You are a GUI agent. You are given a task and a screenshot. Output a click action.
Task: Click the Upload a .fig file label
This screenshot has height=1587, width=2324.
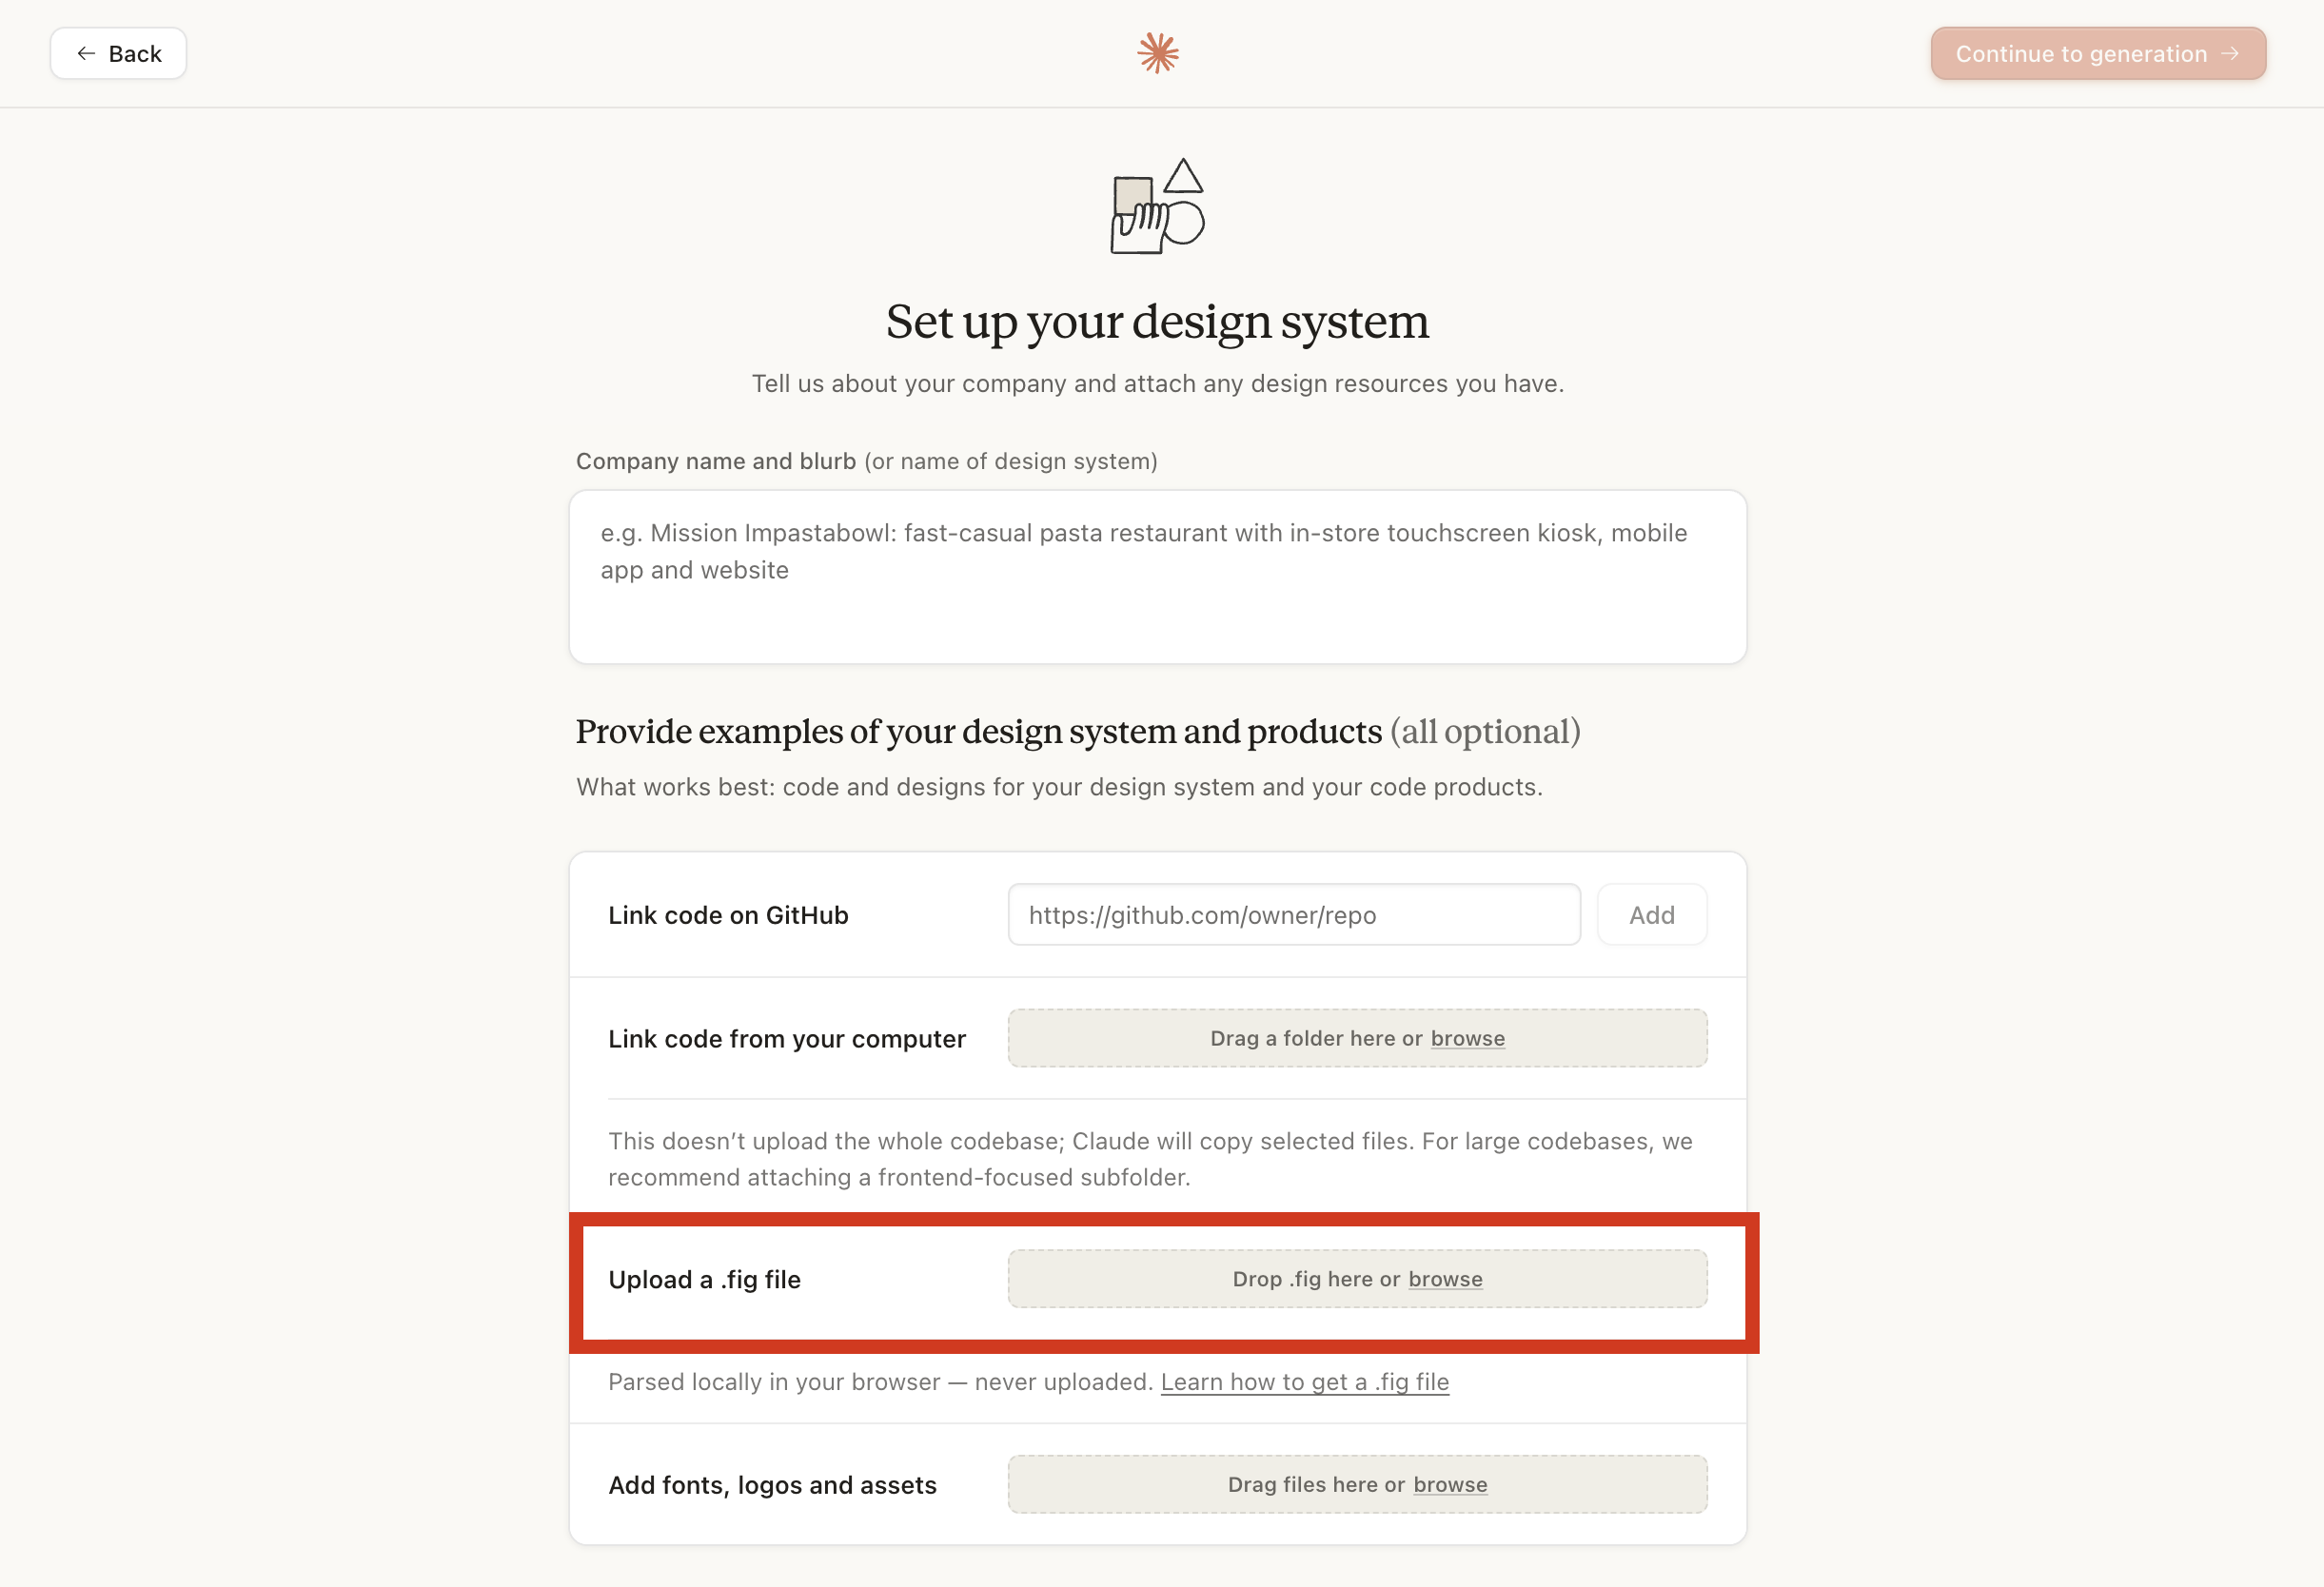coord(704,1280)
